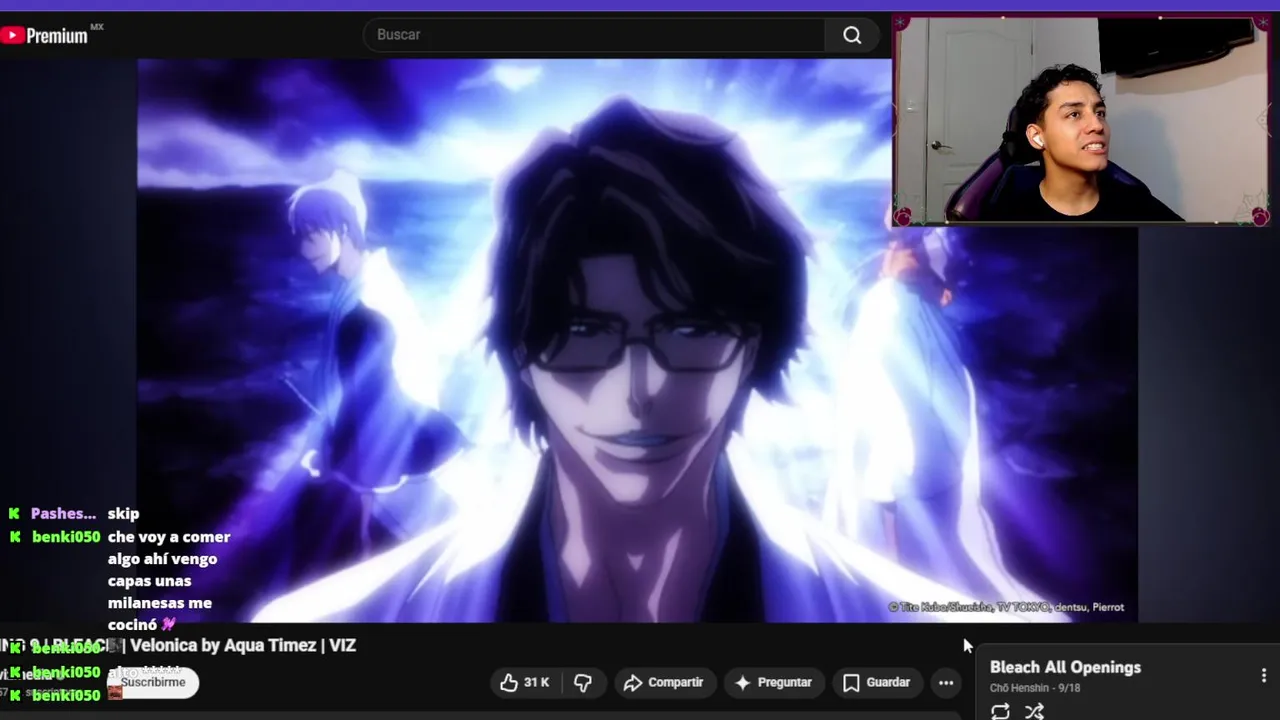Click the magnifying glass search button

point(852,35)
